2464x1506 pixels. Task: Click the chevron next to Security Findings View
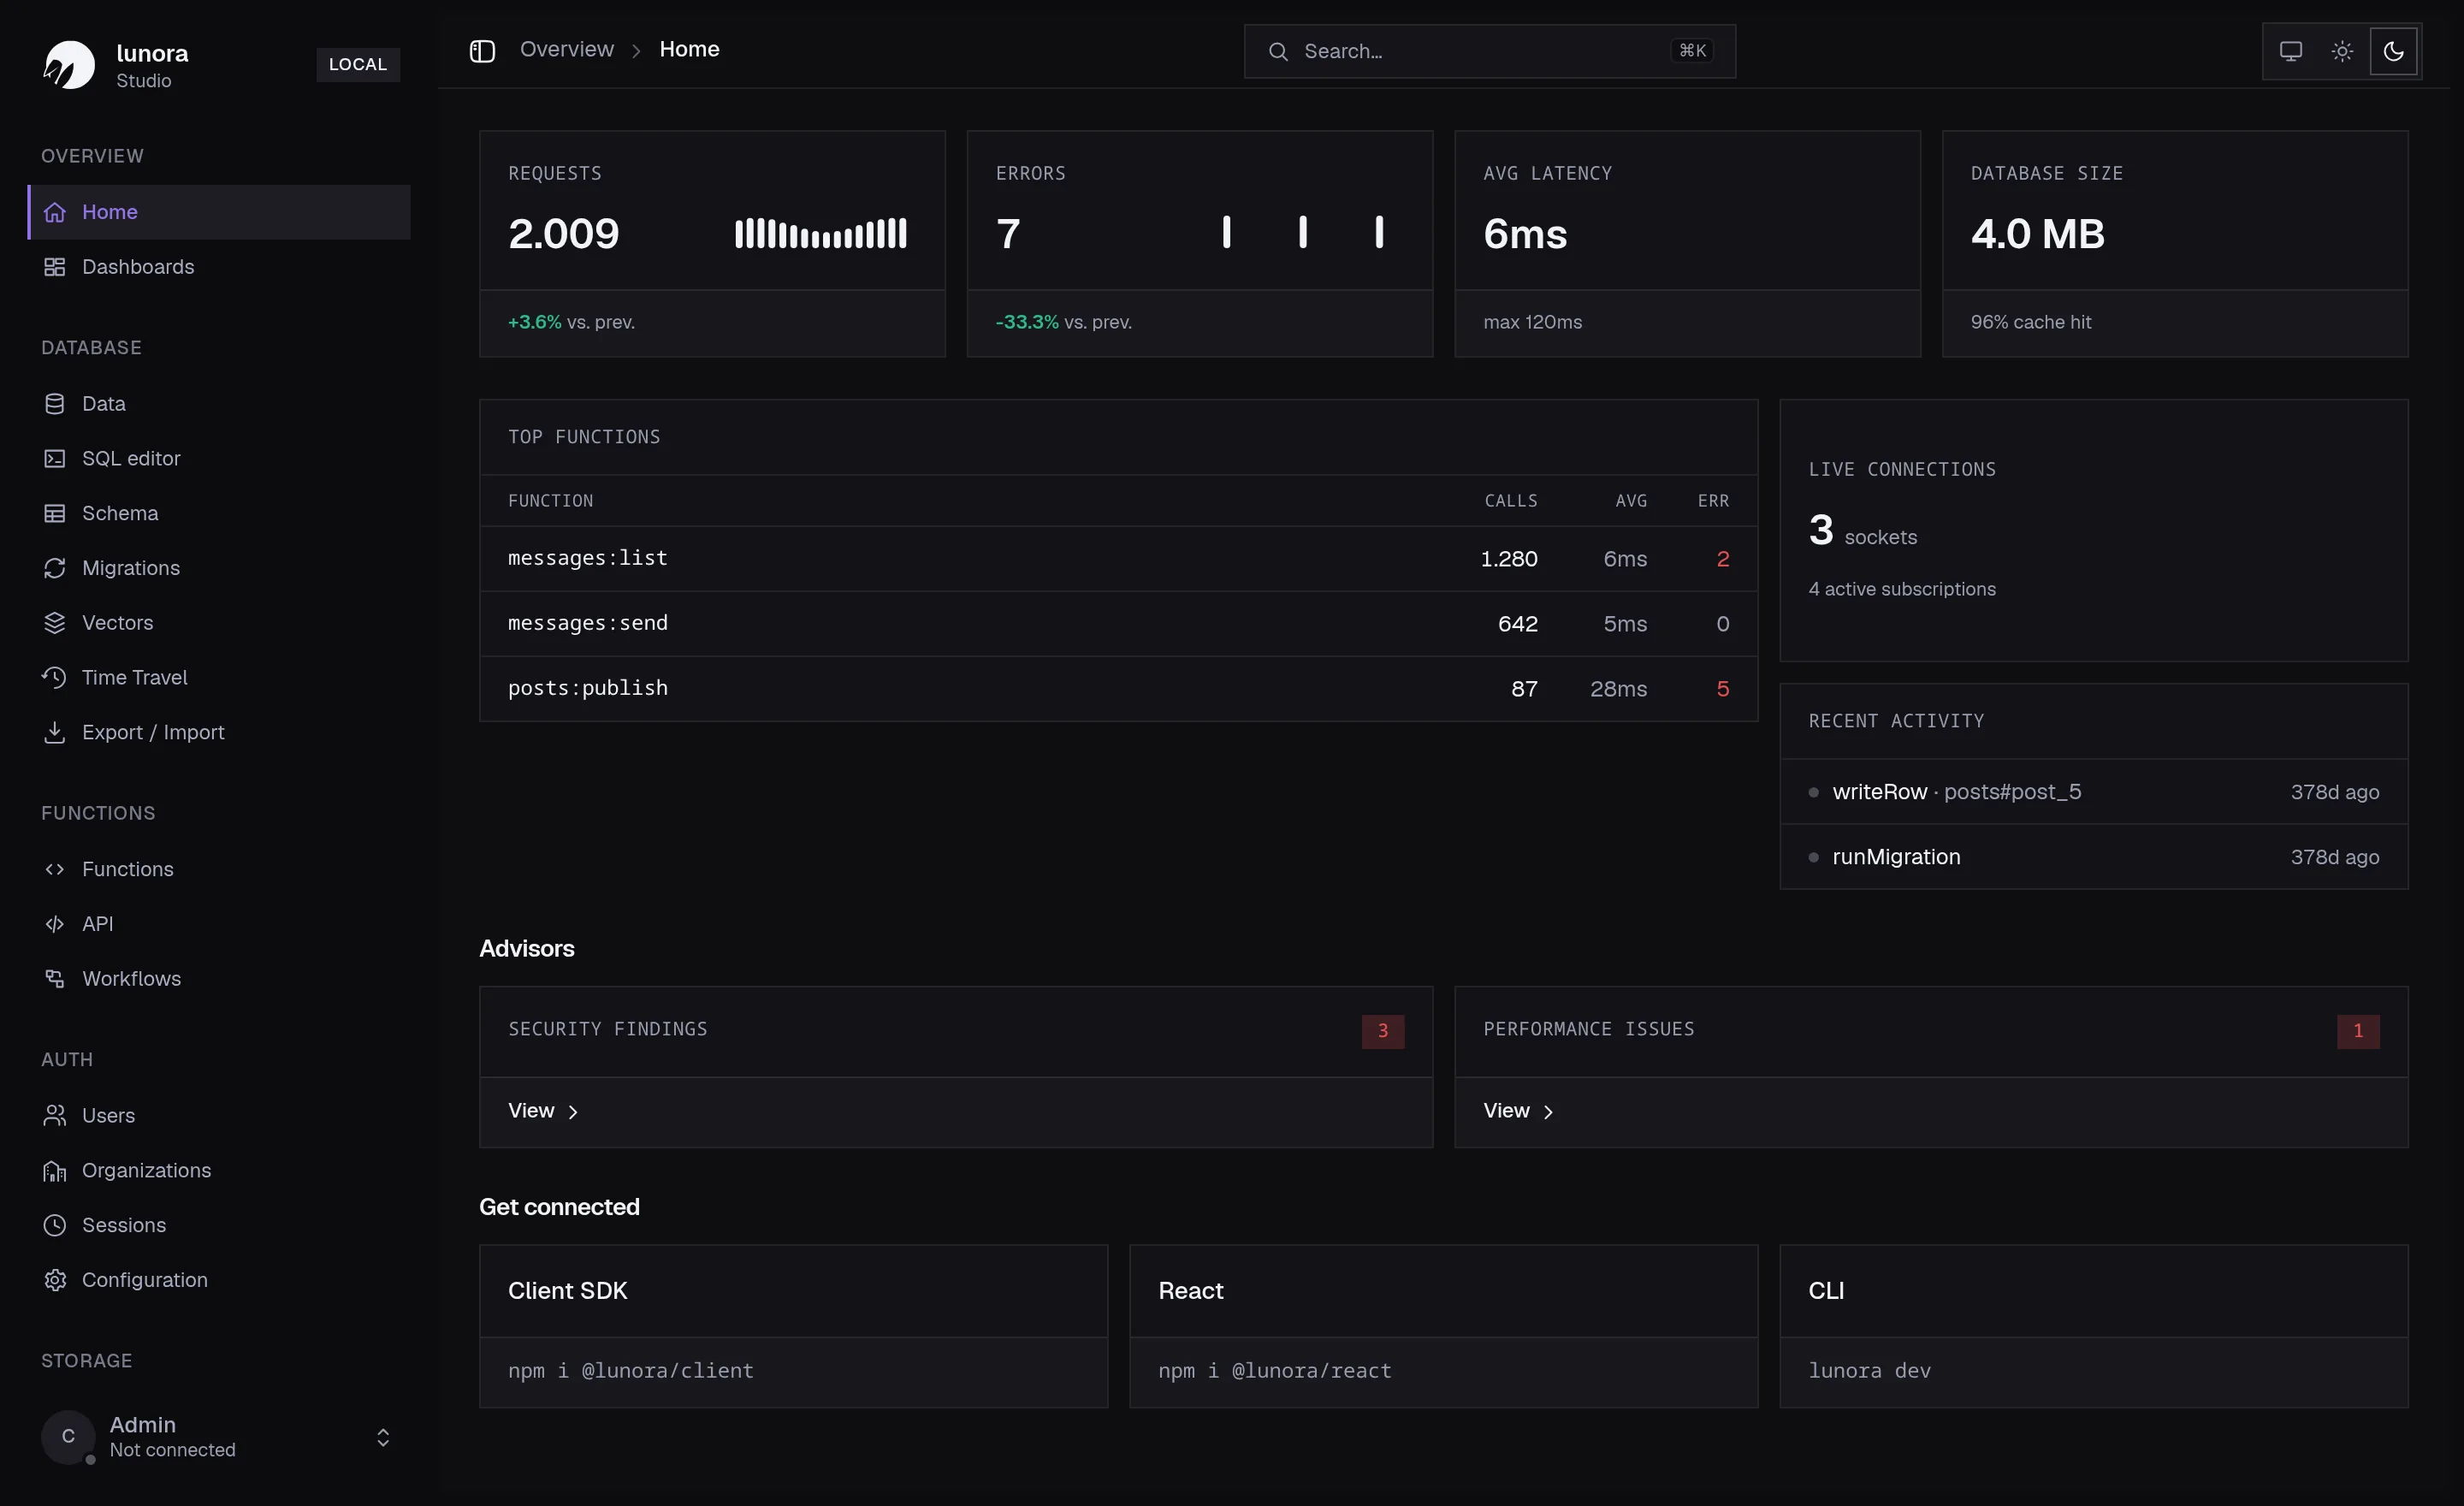(573, 1112)
